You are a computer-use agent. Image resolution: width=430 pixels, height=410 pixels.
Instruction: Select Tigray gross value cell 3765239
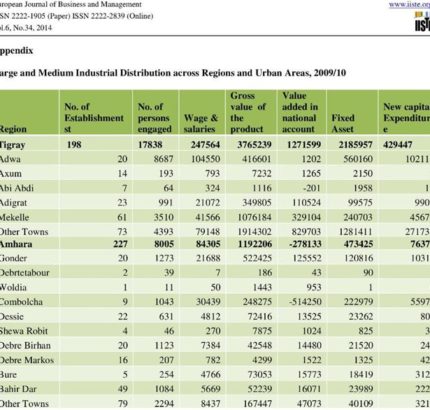click(255, 145)
